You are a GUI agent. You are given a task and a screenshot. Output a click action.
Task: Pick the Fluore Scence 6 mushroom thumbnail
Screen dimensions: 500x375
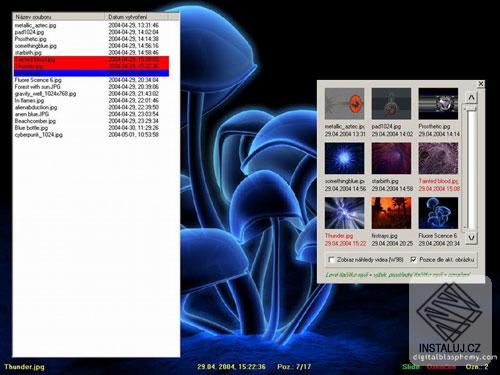(x=438, y=213)
